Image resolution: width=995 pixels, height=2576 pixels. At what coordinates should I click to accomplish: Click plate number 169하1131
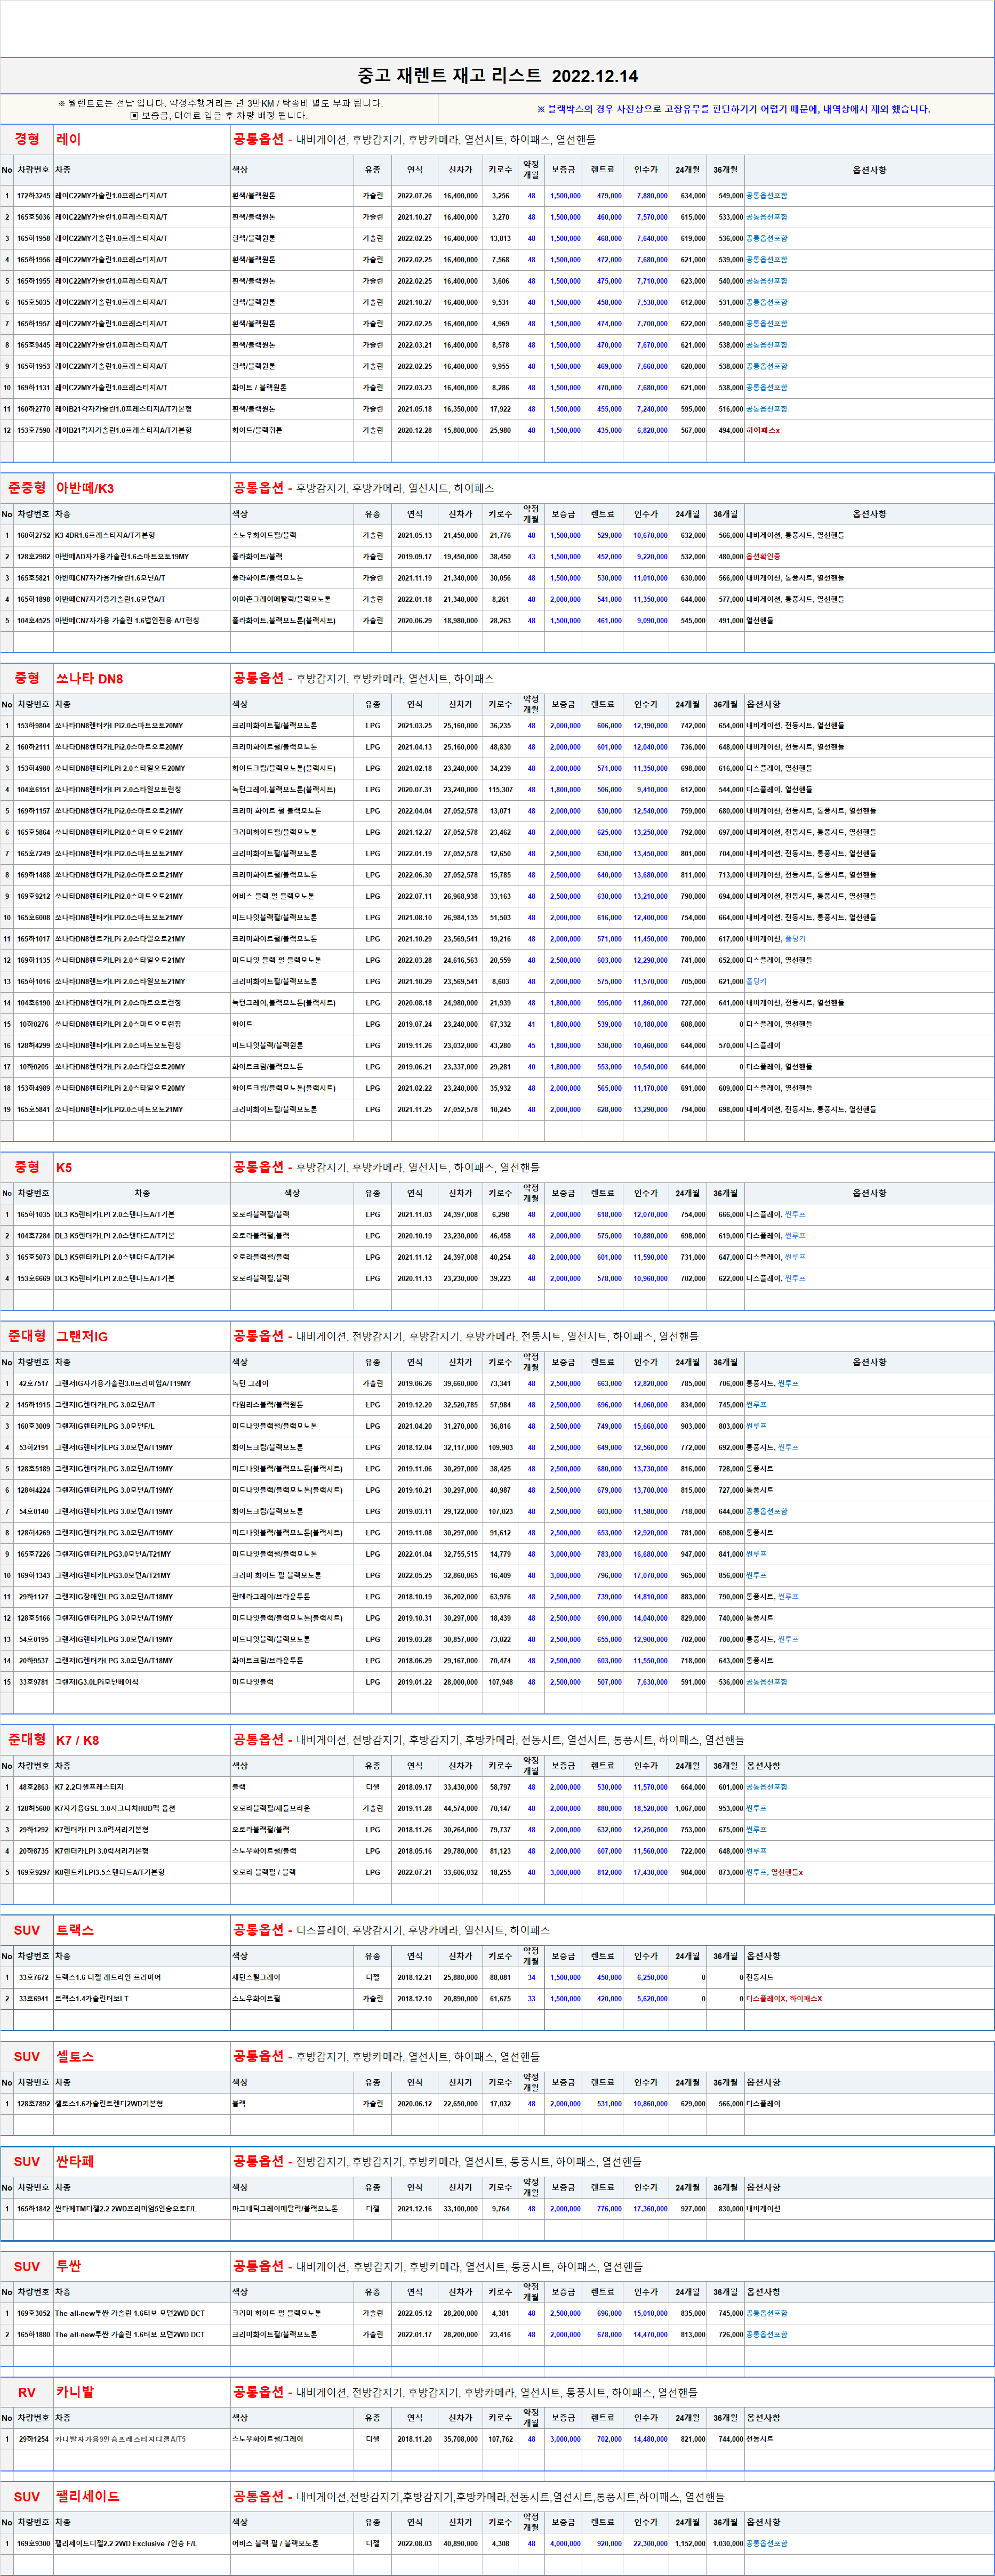(33, 388)
